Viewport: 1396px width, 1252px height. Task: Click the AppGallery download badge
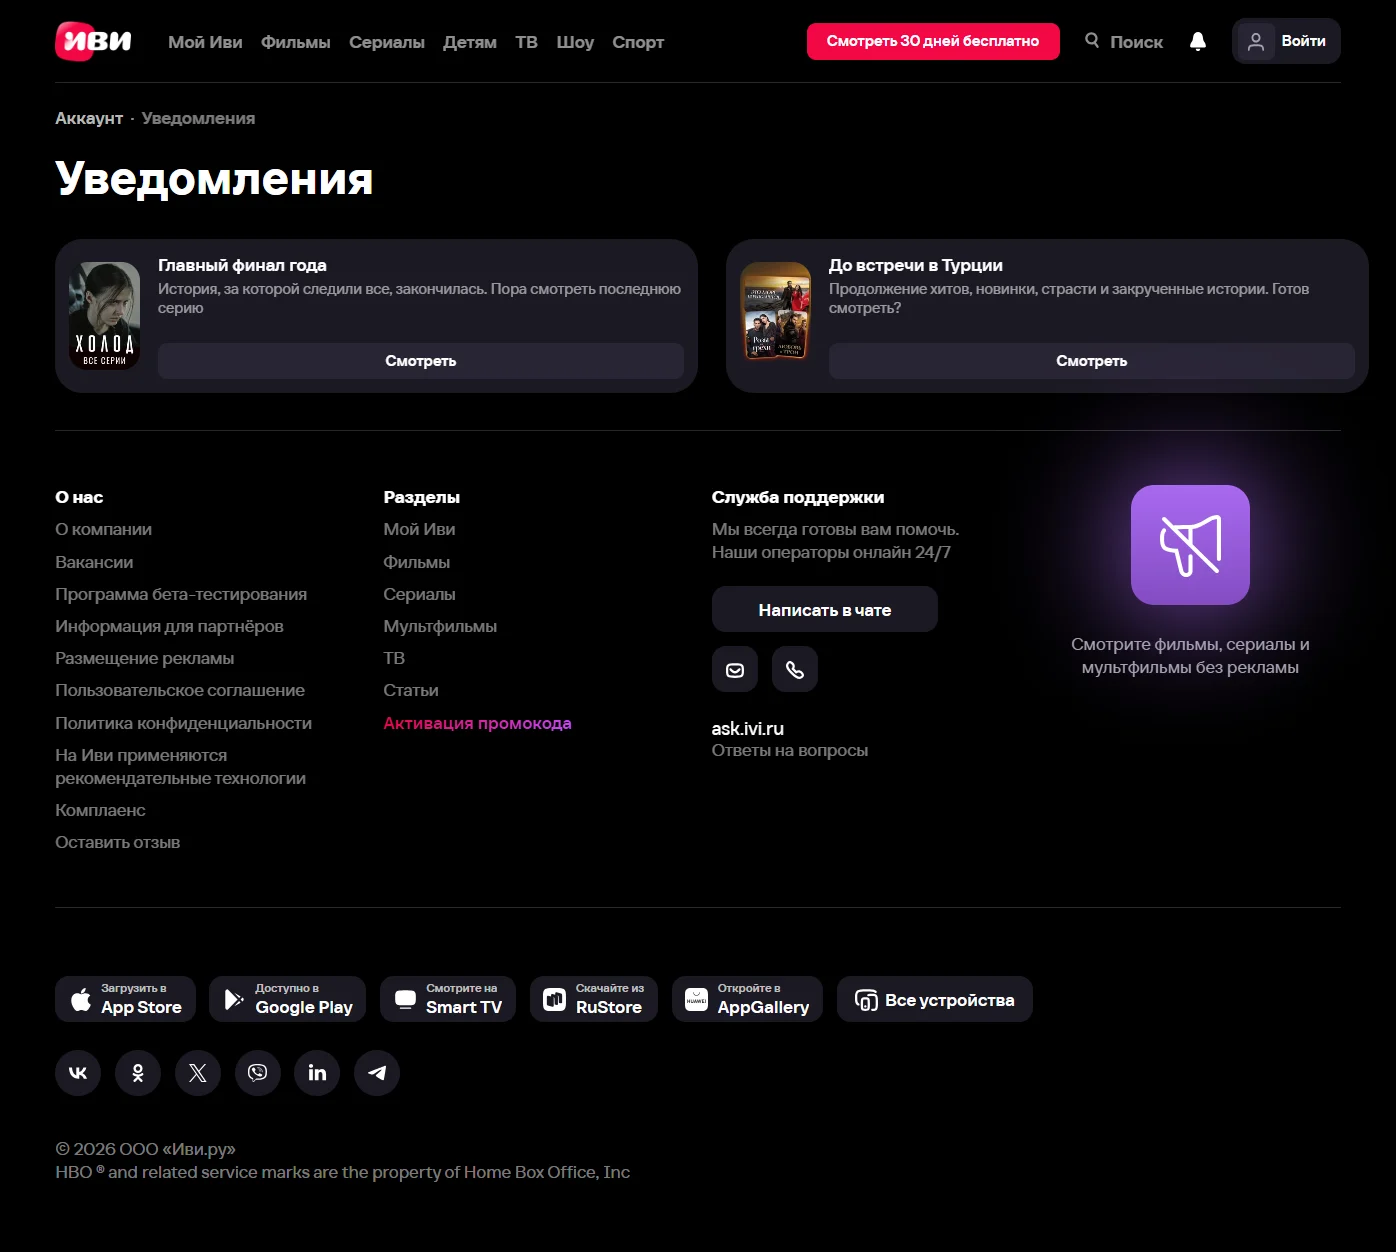click(x=747, y=999)
